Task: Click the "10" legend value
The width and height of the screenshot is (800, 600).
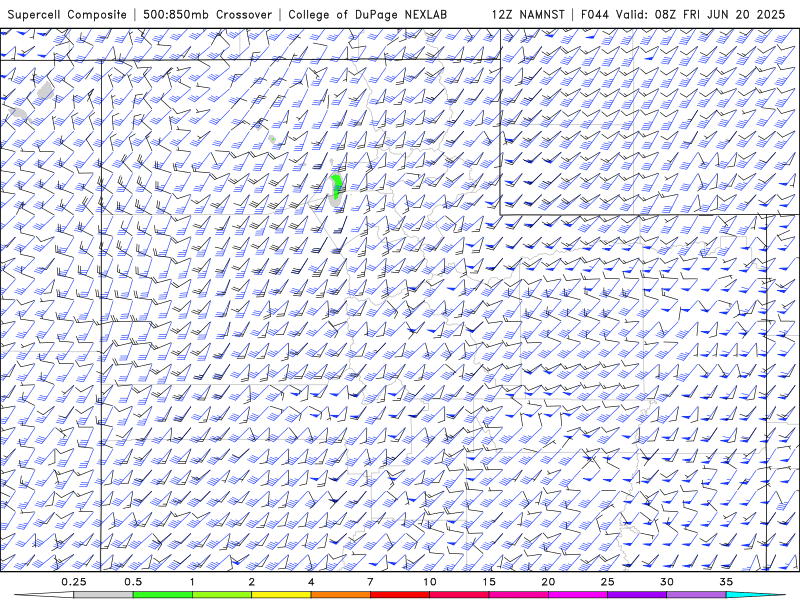Action: point(430,582)
